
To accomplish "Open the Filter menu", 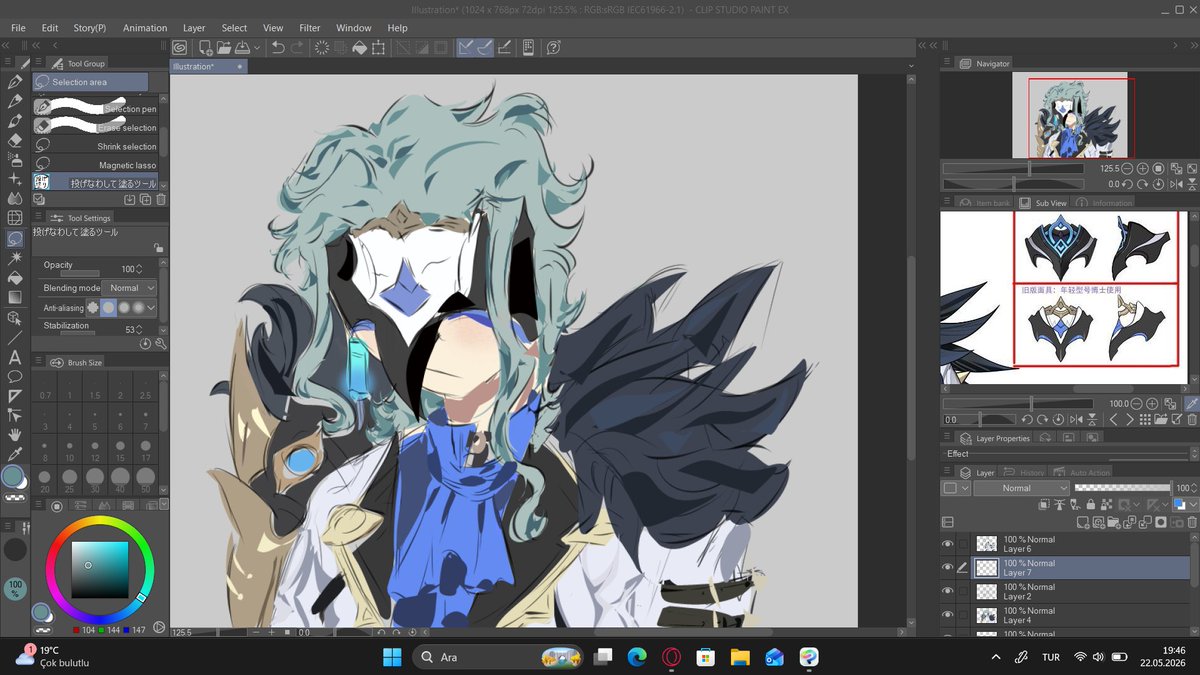I will pyautogui.click(x=310, y=28).
